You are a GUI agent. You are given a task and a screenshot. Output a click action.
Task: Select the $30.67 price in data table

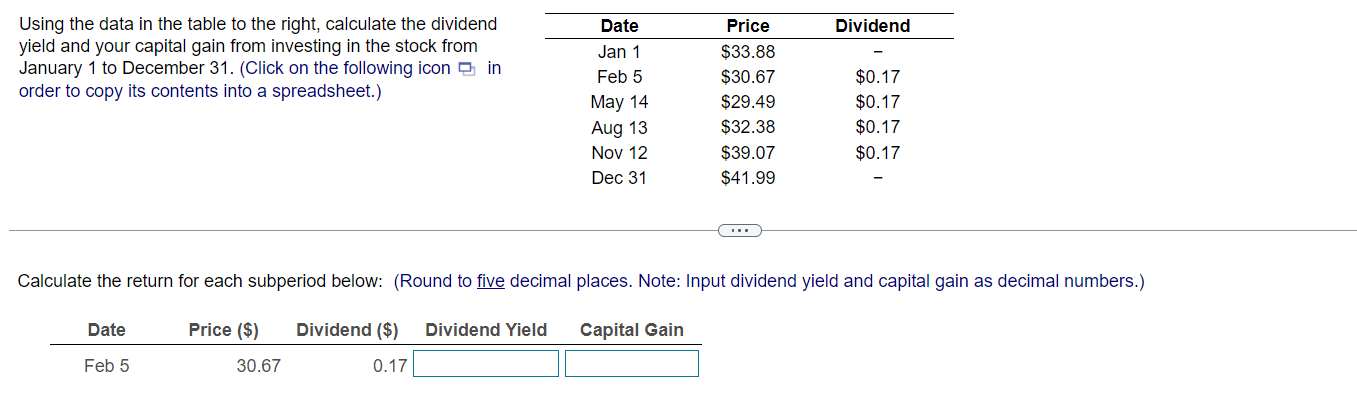pos(748,77)
